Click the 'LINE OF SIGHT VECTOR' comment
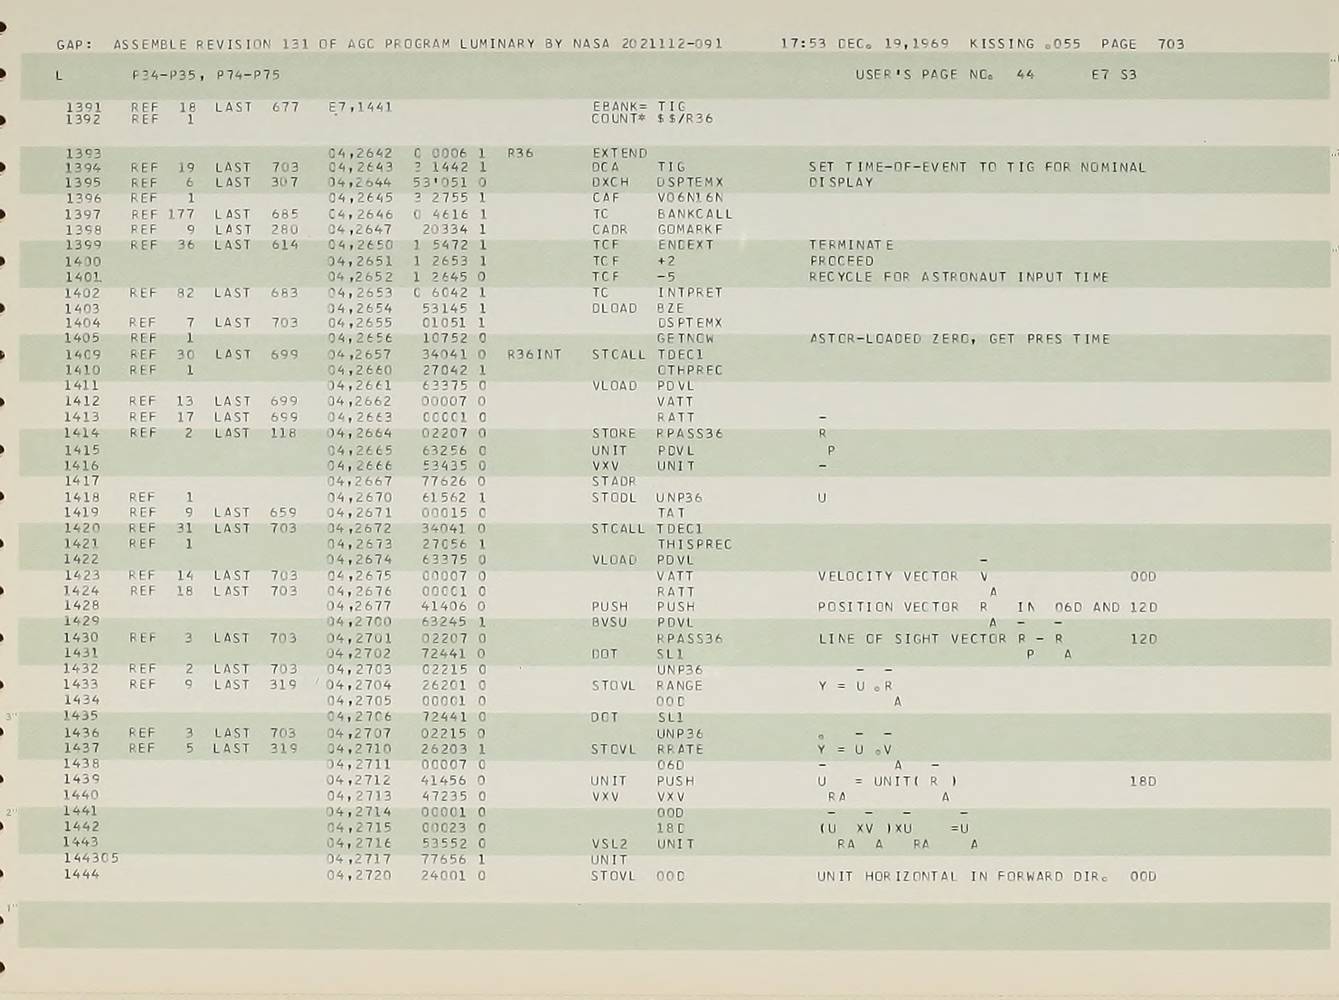 912,639
